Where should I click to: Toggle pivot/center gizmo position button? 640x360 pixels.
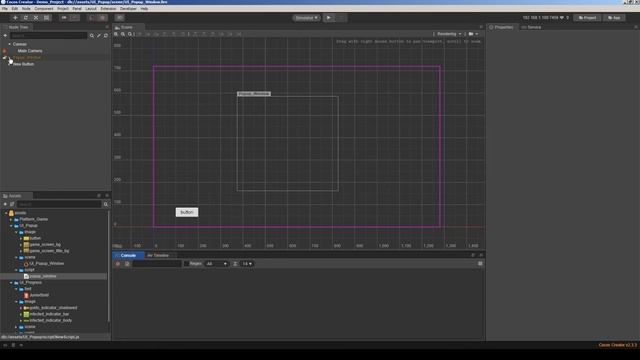pos(64,18)
